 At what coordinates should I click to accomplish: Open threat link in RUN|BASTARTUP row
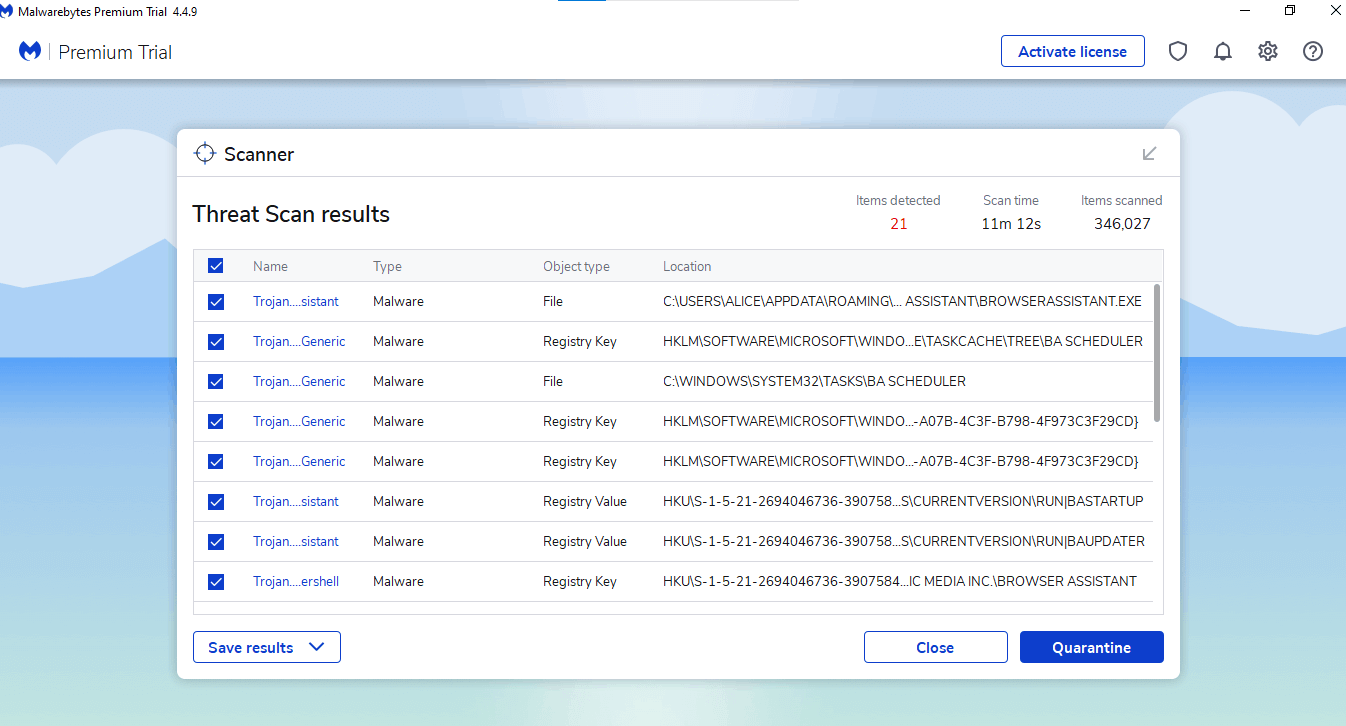[x=296, y=501]
